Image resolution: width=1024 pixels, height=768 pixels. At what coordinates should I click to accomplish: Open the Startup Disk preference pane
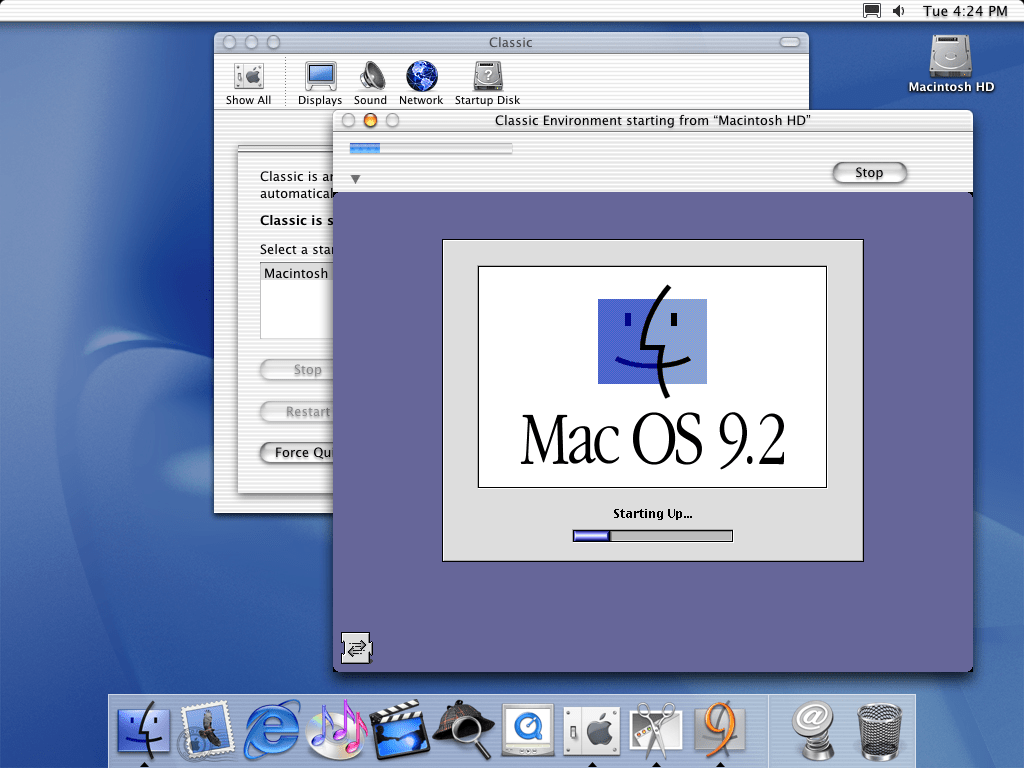tap(487, 83)
